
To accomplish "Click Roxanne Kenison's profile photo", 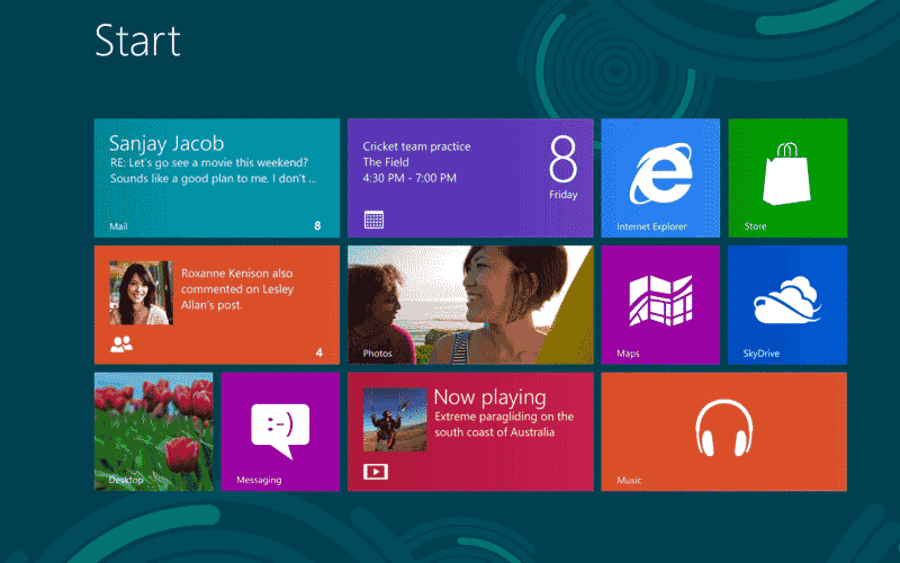I will coord(141,293).
